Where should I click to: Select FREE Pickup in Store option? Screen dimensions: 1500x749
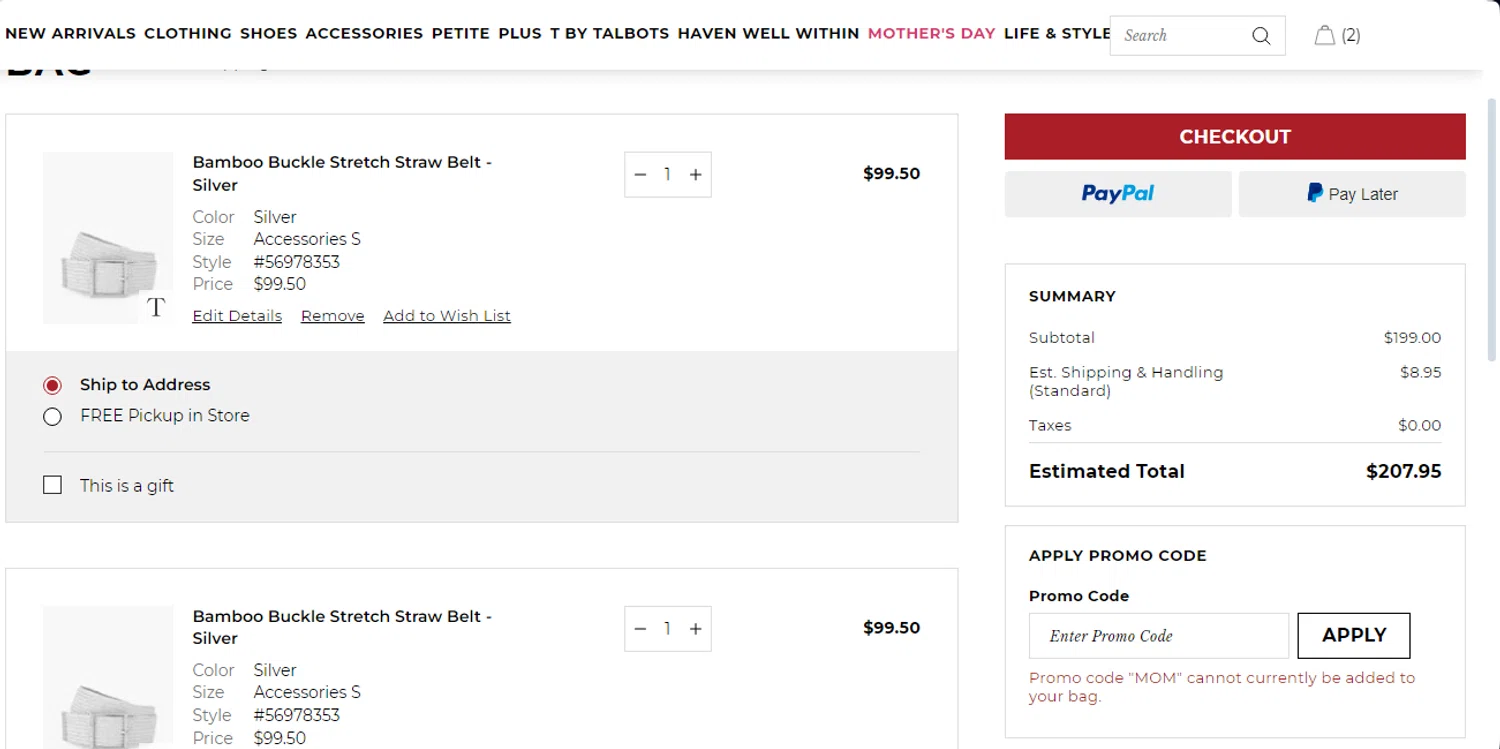tap(53, 416)
